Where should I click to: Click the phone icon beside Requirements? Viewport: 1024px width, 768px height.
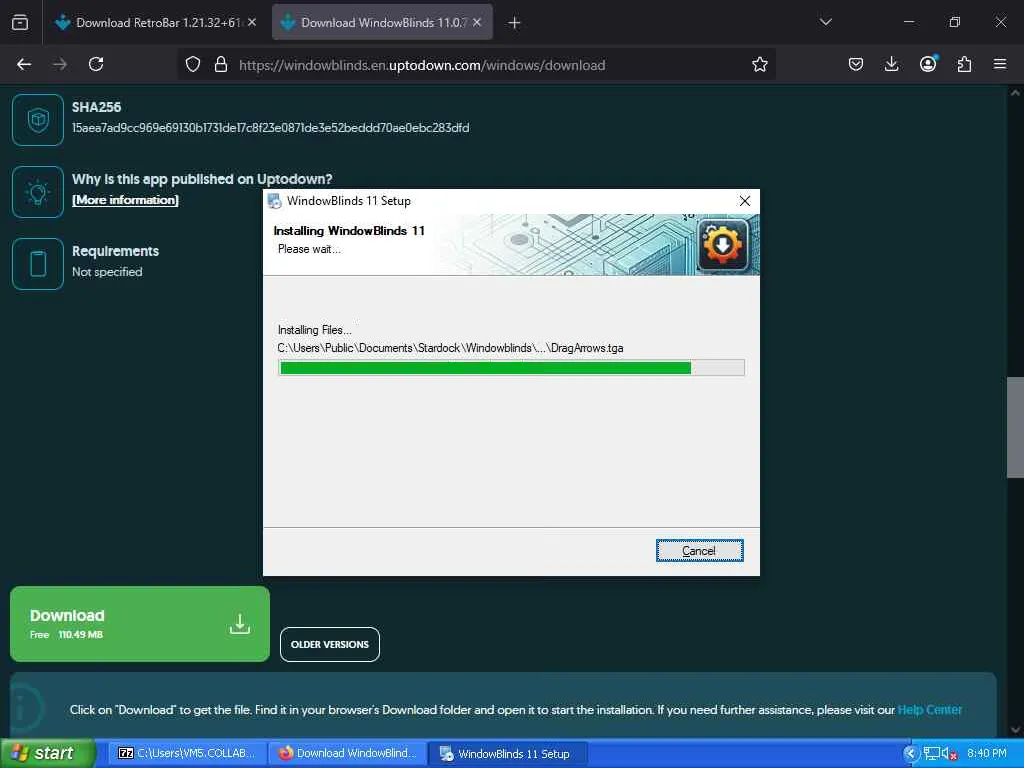click(38, 264)
